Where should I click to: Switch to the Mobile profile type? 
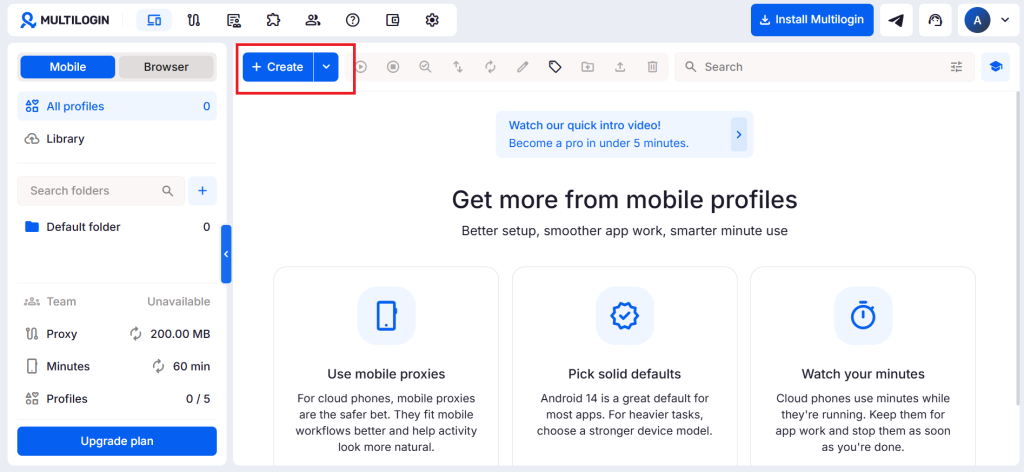68,67
